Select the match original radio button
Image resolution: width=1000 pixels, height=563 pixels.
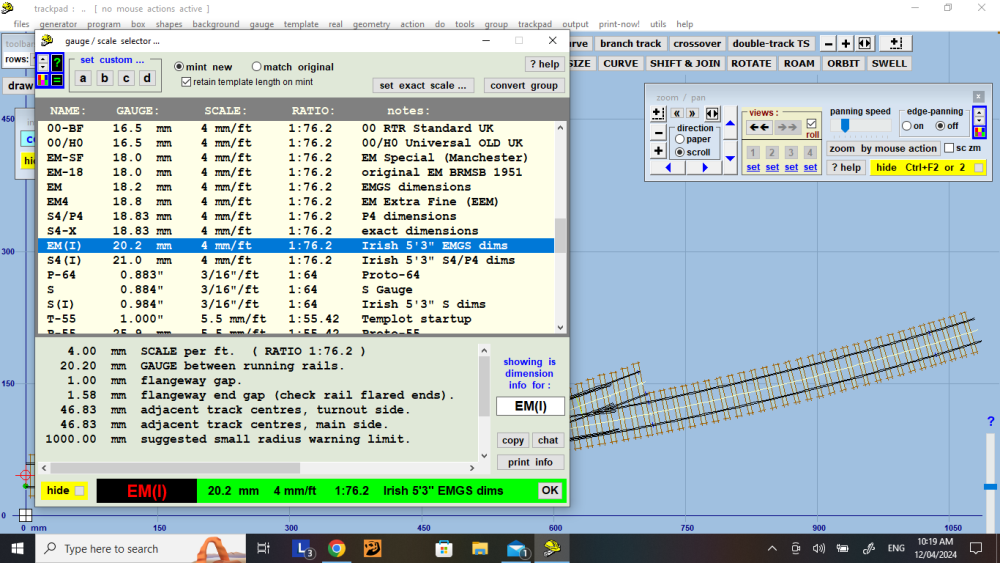coord(257,67)
